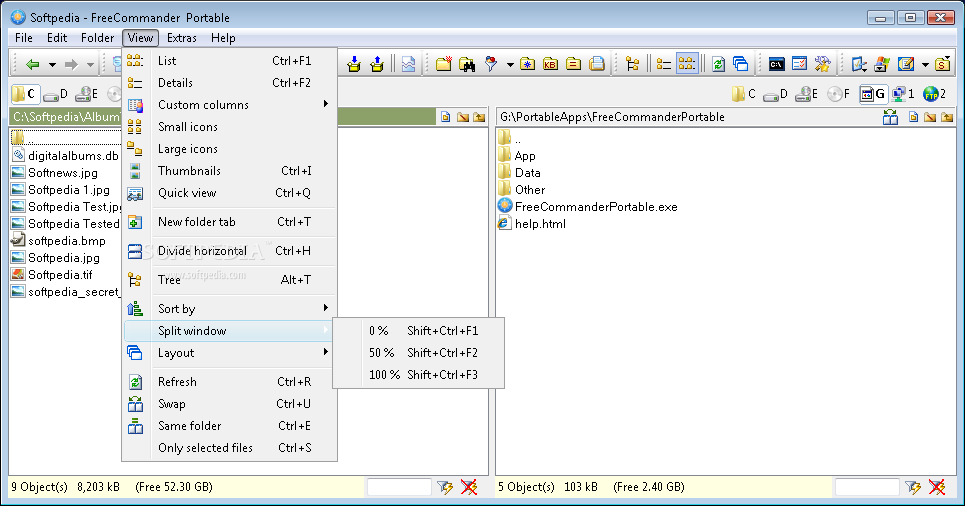Image resolution: width=965 pixels, height=506 pixels.
Task: Choose Quick view menu entry
Action: 230,193
